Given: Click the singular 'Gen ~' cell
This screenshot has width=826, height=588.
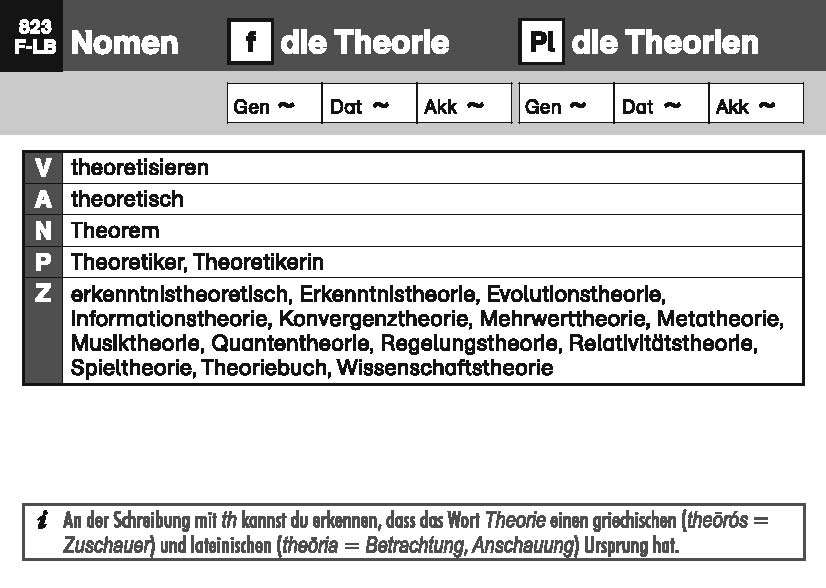Looking at the screenshot, I should [x=274, y=104].
